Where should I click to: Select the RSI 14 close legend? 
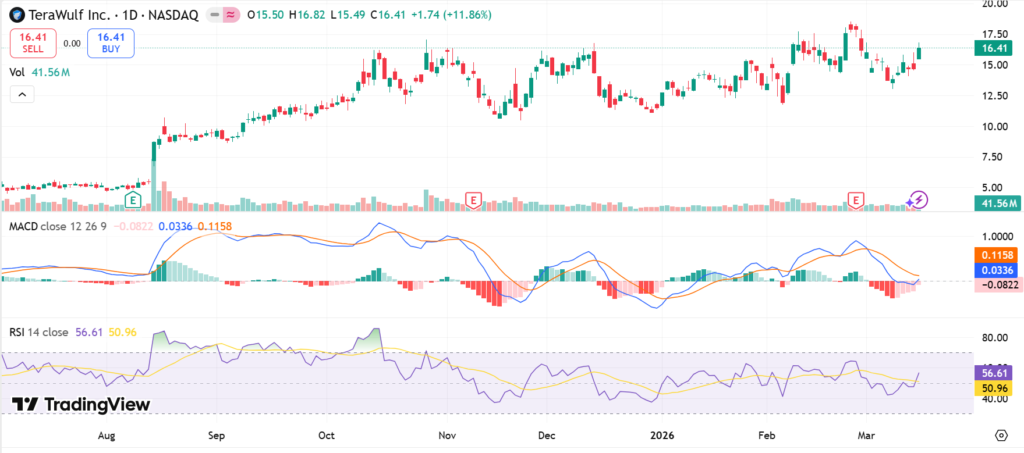pyautogui.click(x=43, y=332)
